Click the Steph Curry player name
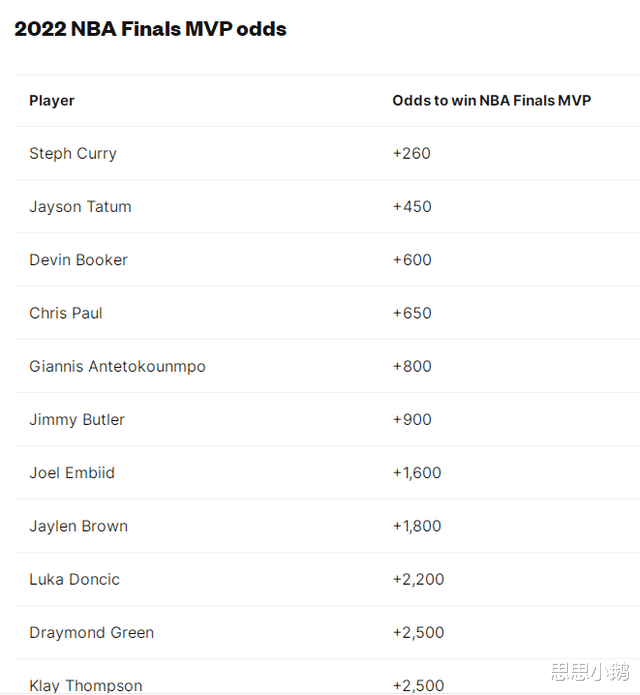640x695 pixels. [x=73, y=154]
